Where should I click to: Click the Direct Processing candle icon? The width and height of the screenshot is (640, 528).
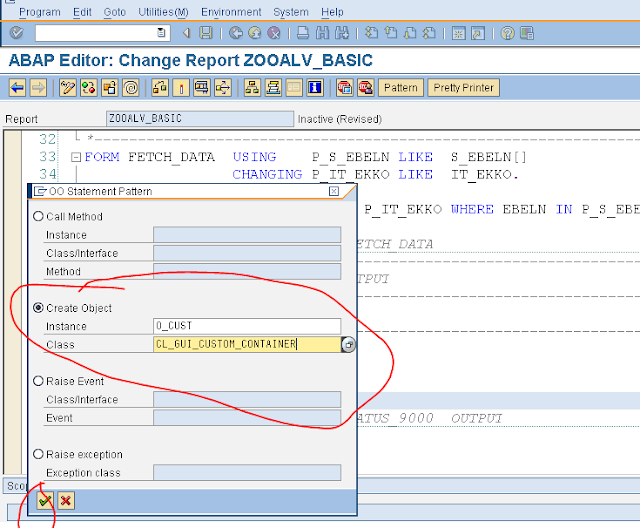click(181, 87)
